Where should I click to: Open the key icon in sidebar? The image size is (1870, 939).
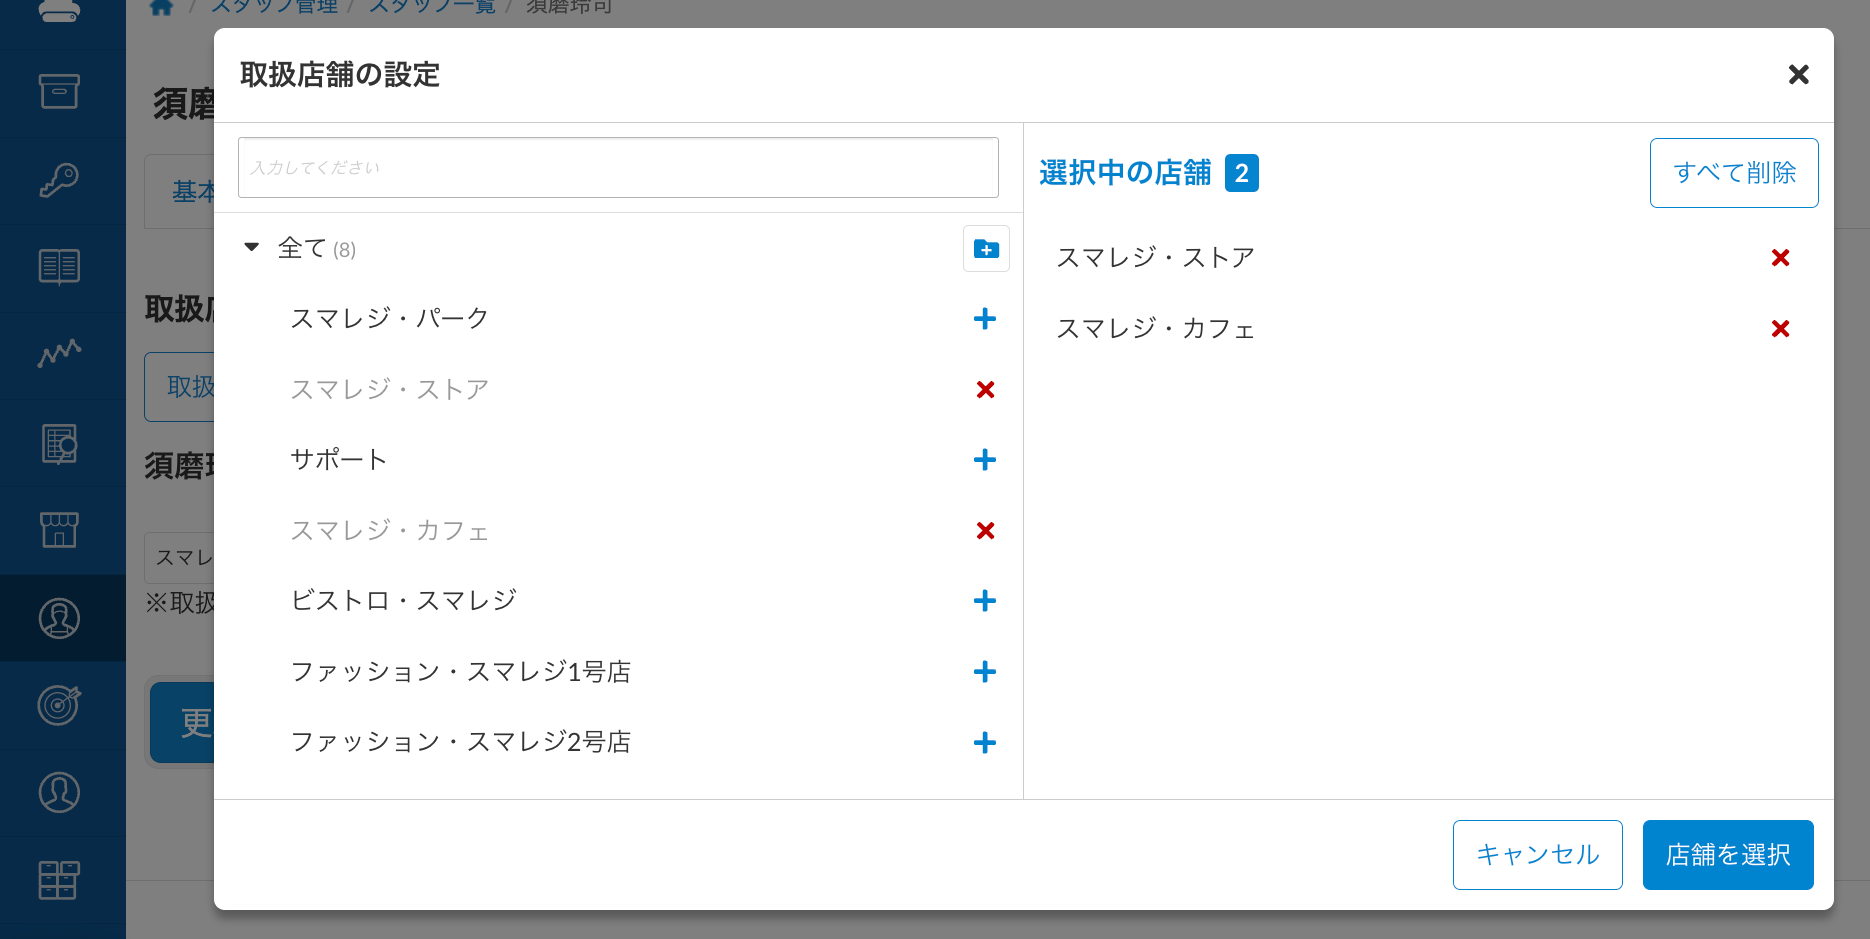[x=59, y=180]
